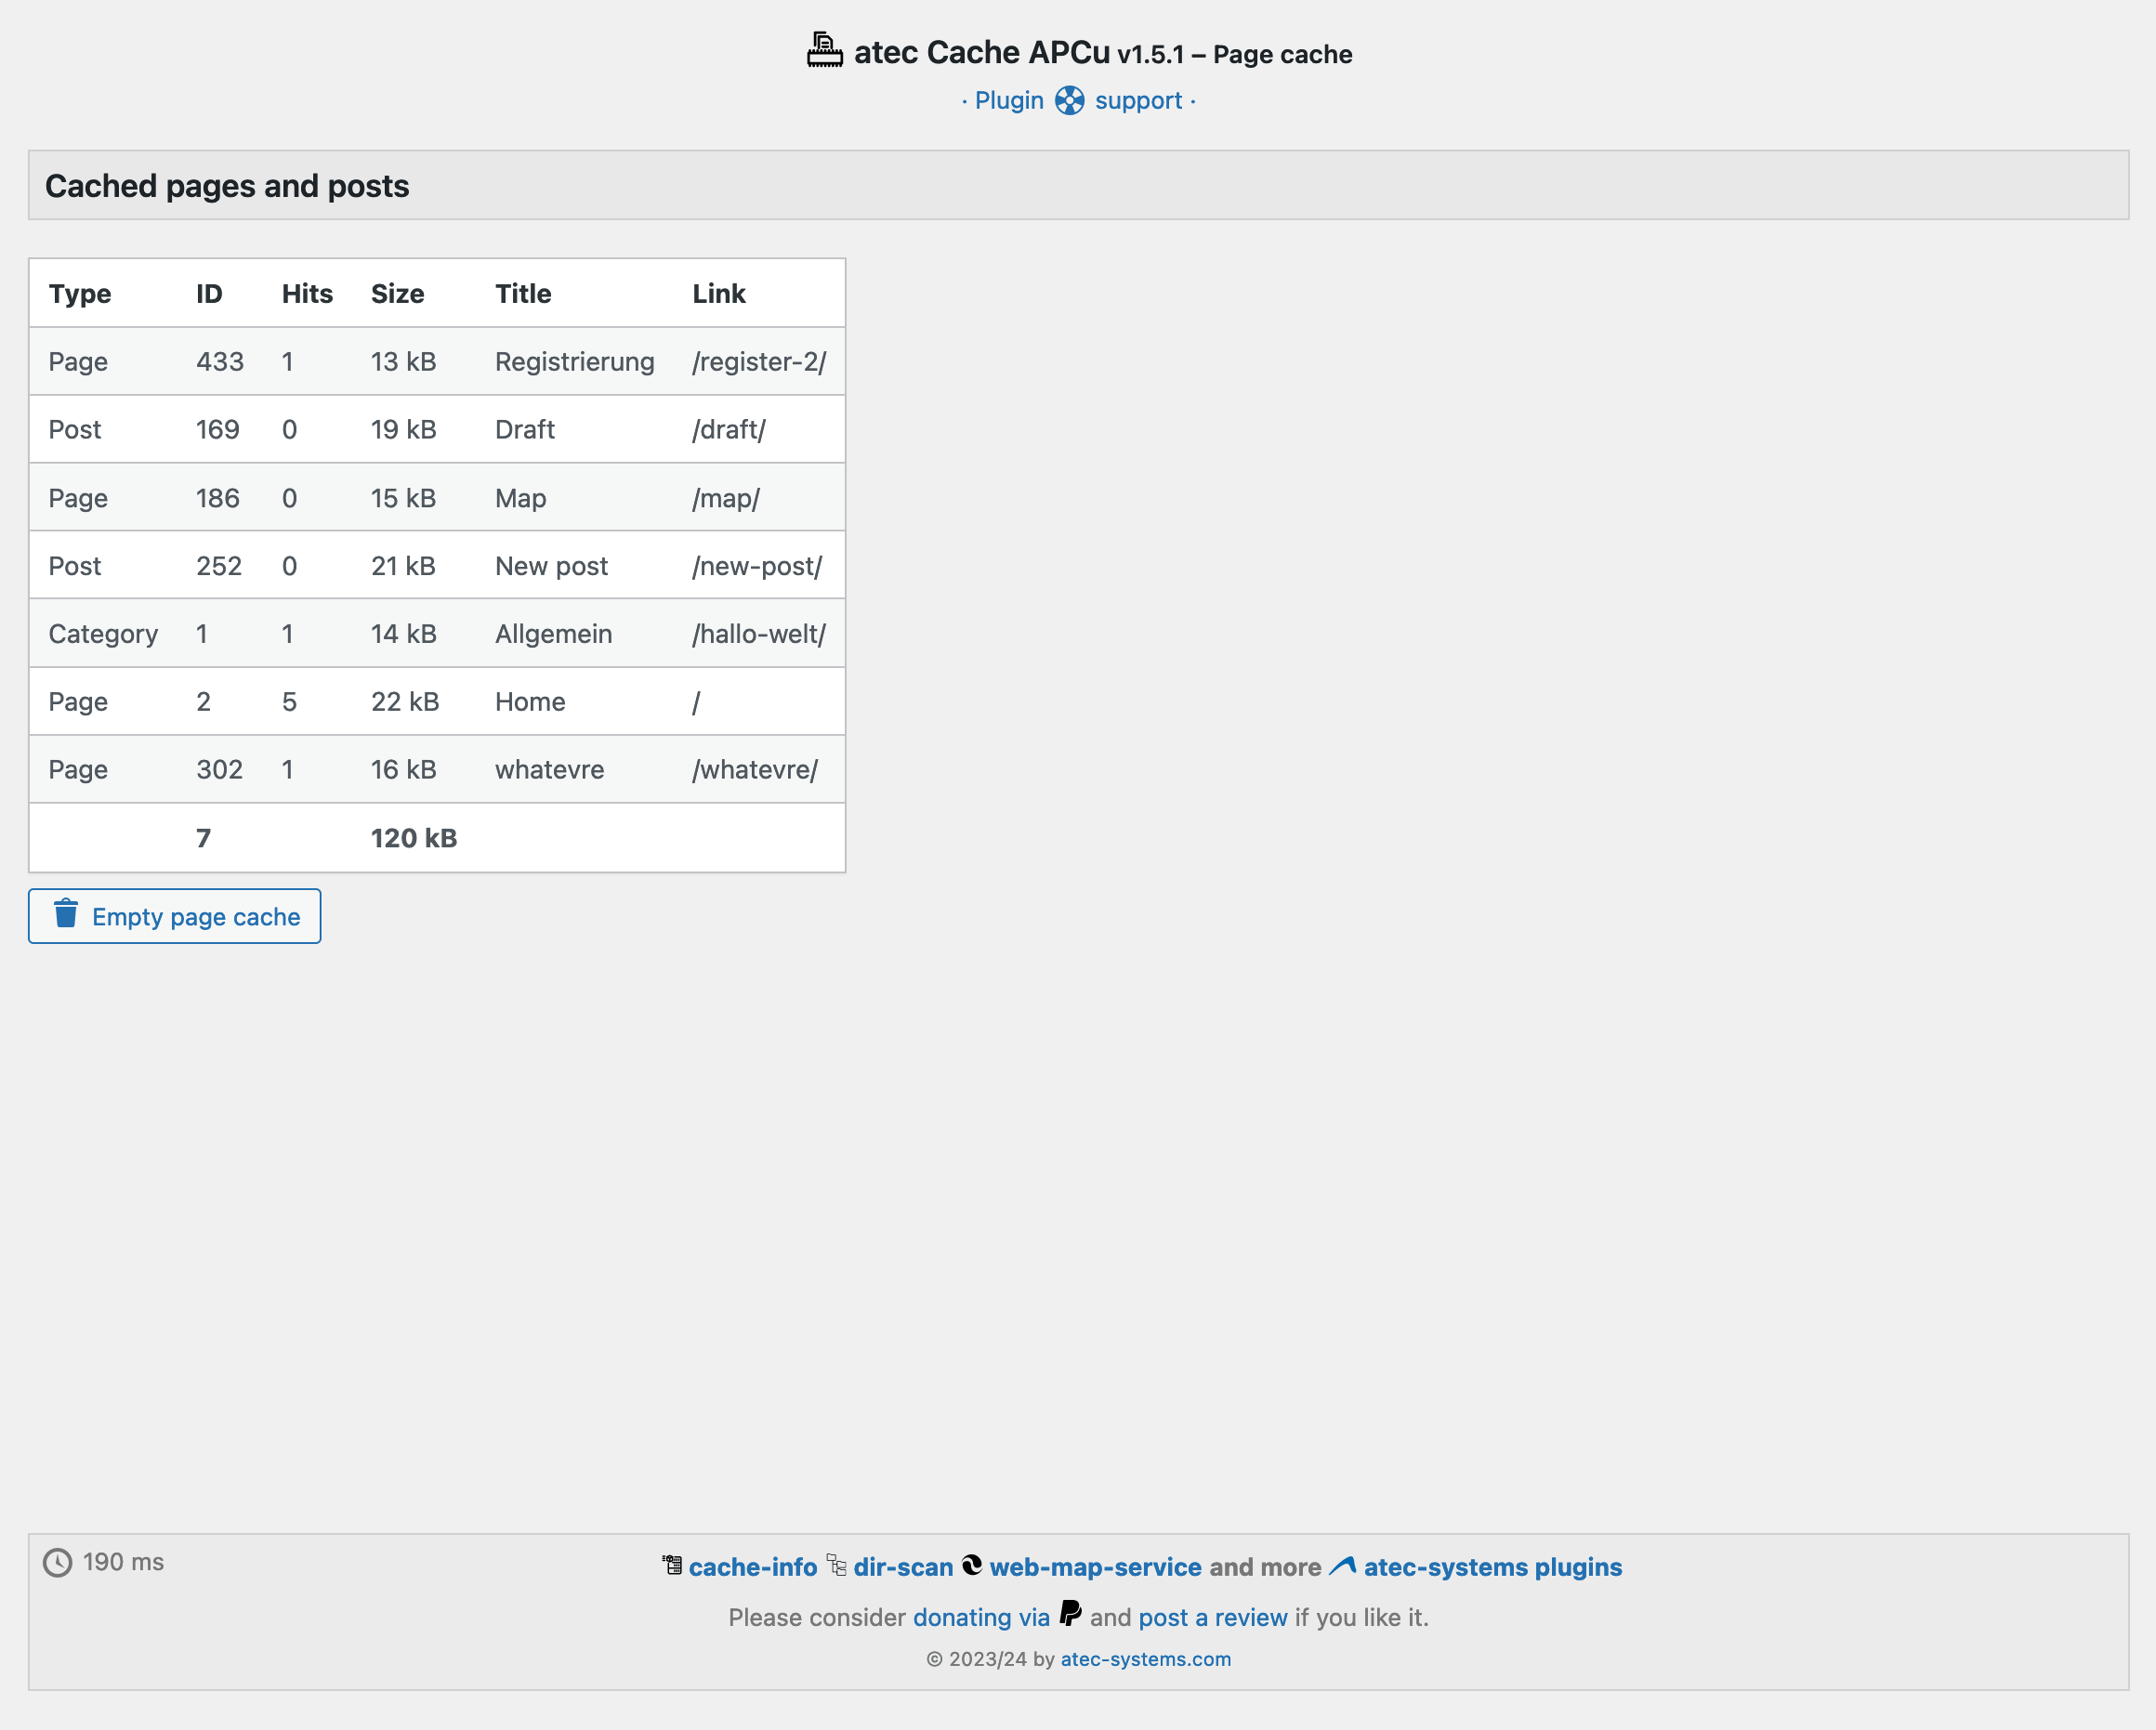The width and height of the screenshot is (2156, 1730).
Task: Click the cache-info plugin icon
Action: coord(671,1565)
